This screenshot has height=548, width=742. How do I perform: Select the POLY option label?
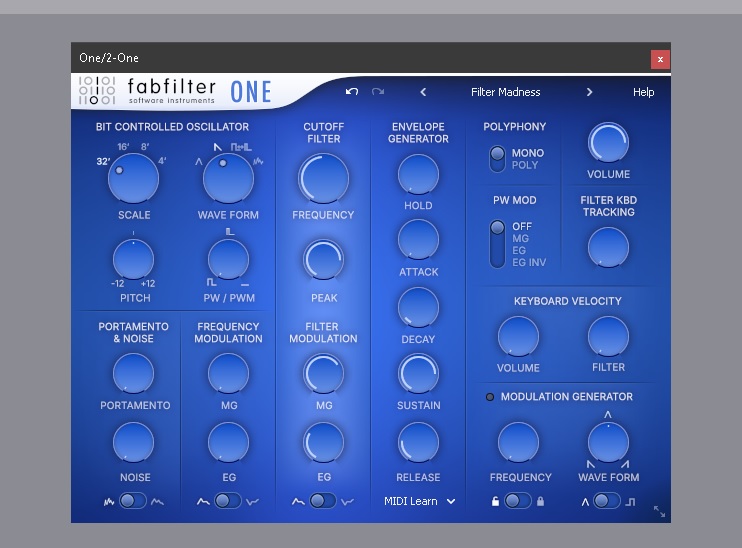(525, 165)
